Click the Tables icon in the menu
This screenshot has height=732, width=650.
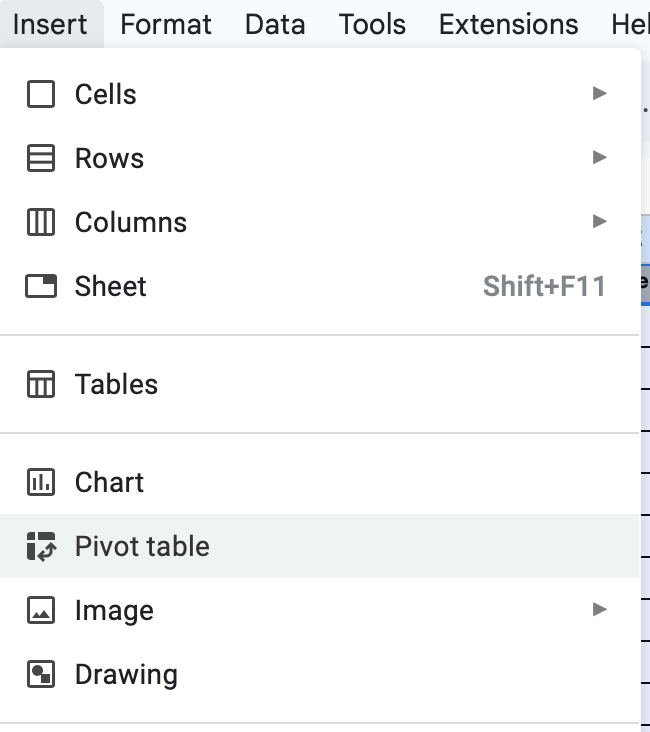(x=41, y=385)
